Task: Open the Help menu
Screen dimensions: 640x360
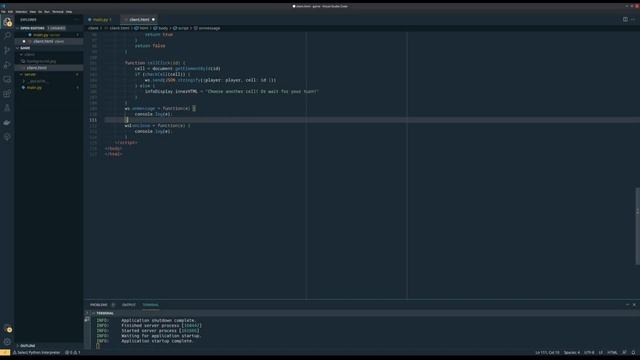Action: coord(69,12)
